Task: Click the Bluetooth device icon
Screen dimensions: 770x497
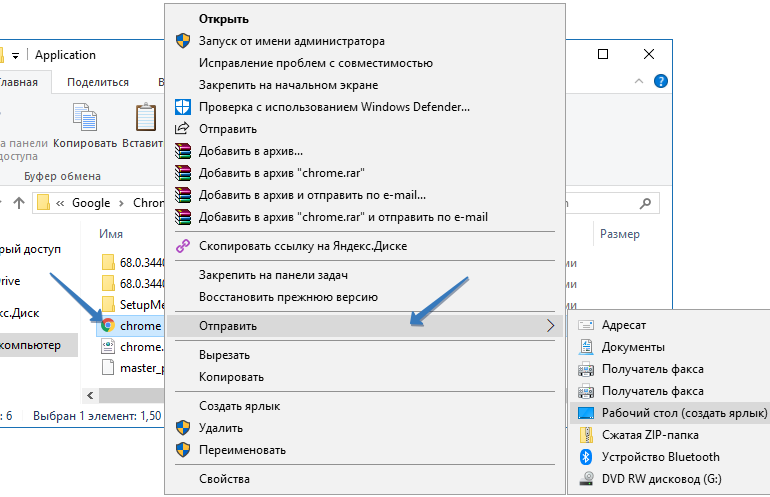Action: coord(586,457)
